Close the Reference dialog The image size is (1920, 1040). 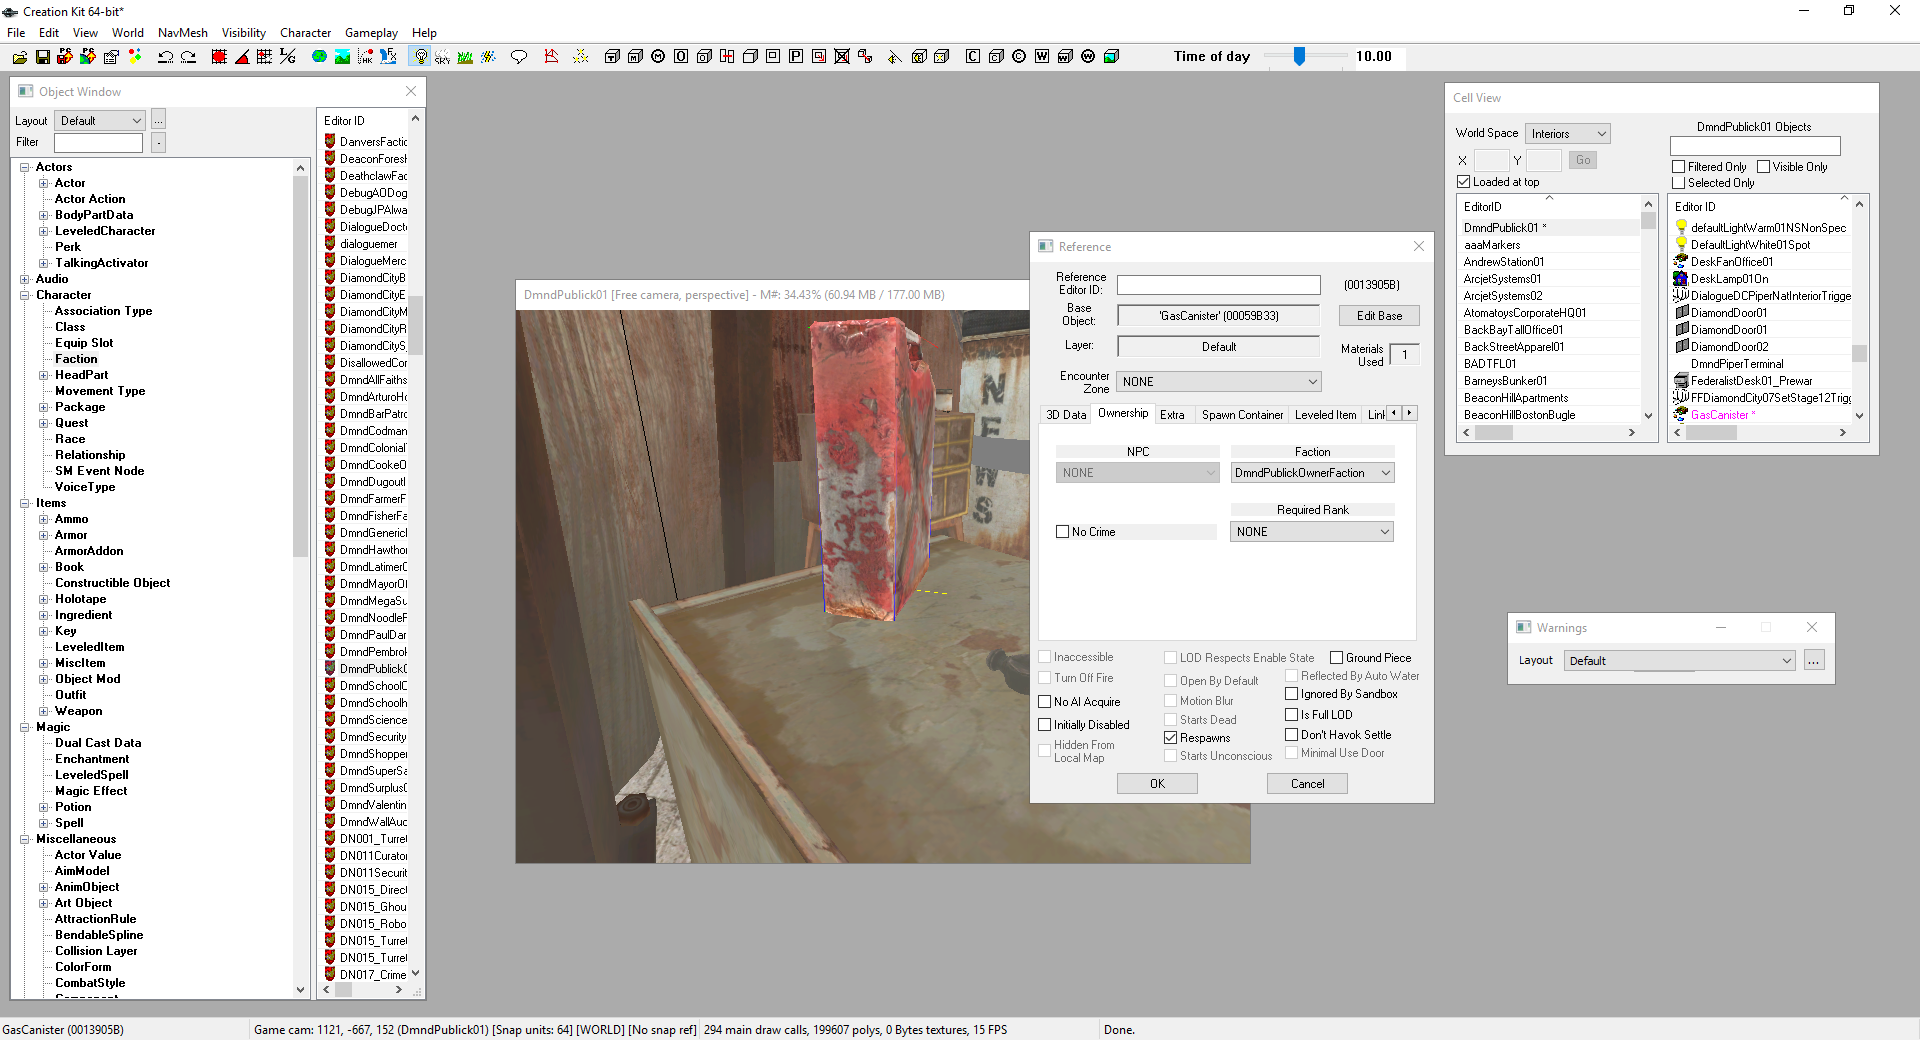tap(1418, 246)
